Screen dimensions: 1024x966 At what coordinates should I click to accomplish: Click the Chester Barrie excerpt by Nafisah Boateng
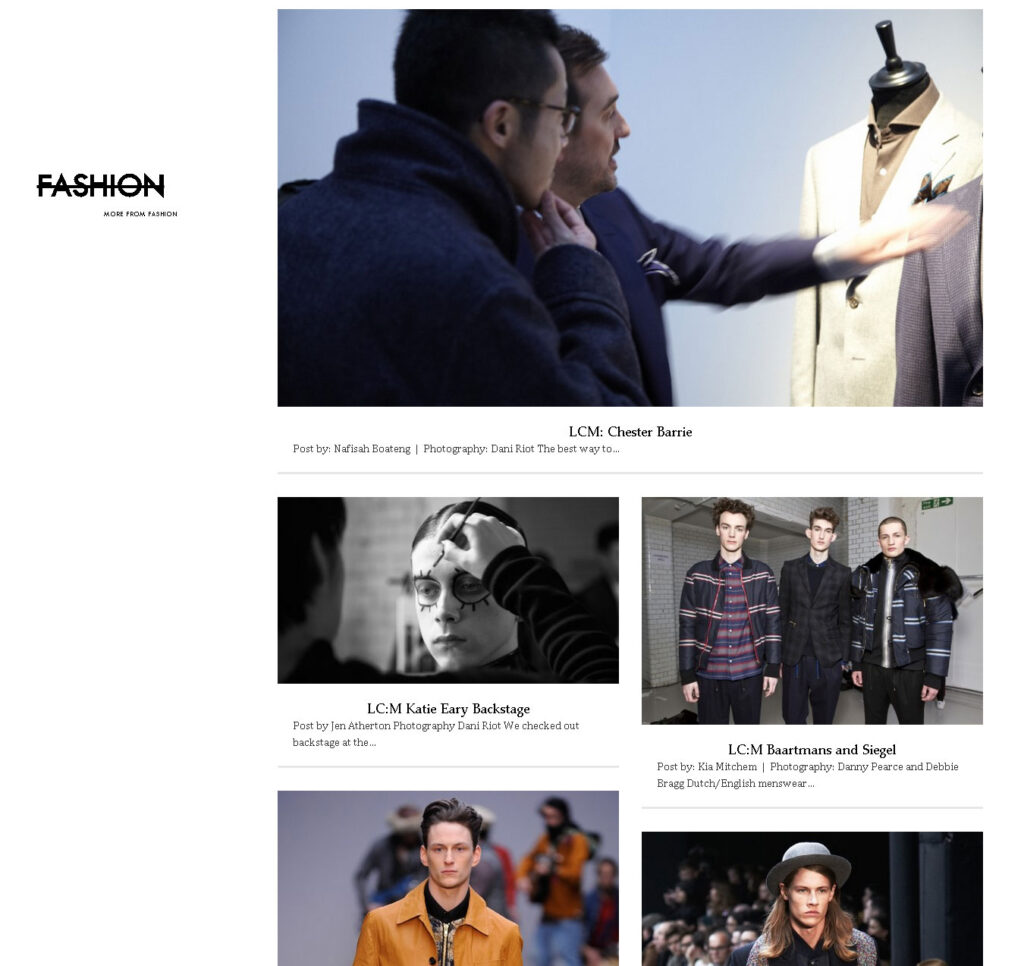(456, 449)
